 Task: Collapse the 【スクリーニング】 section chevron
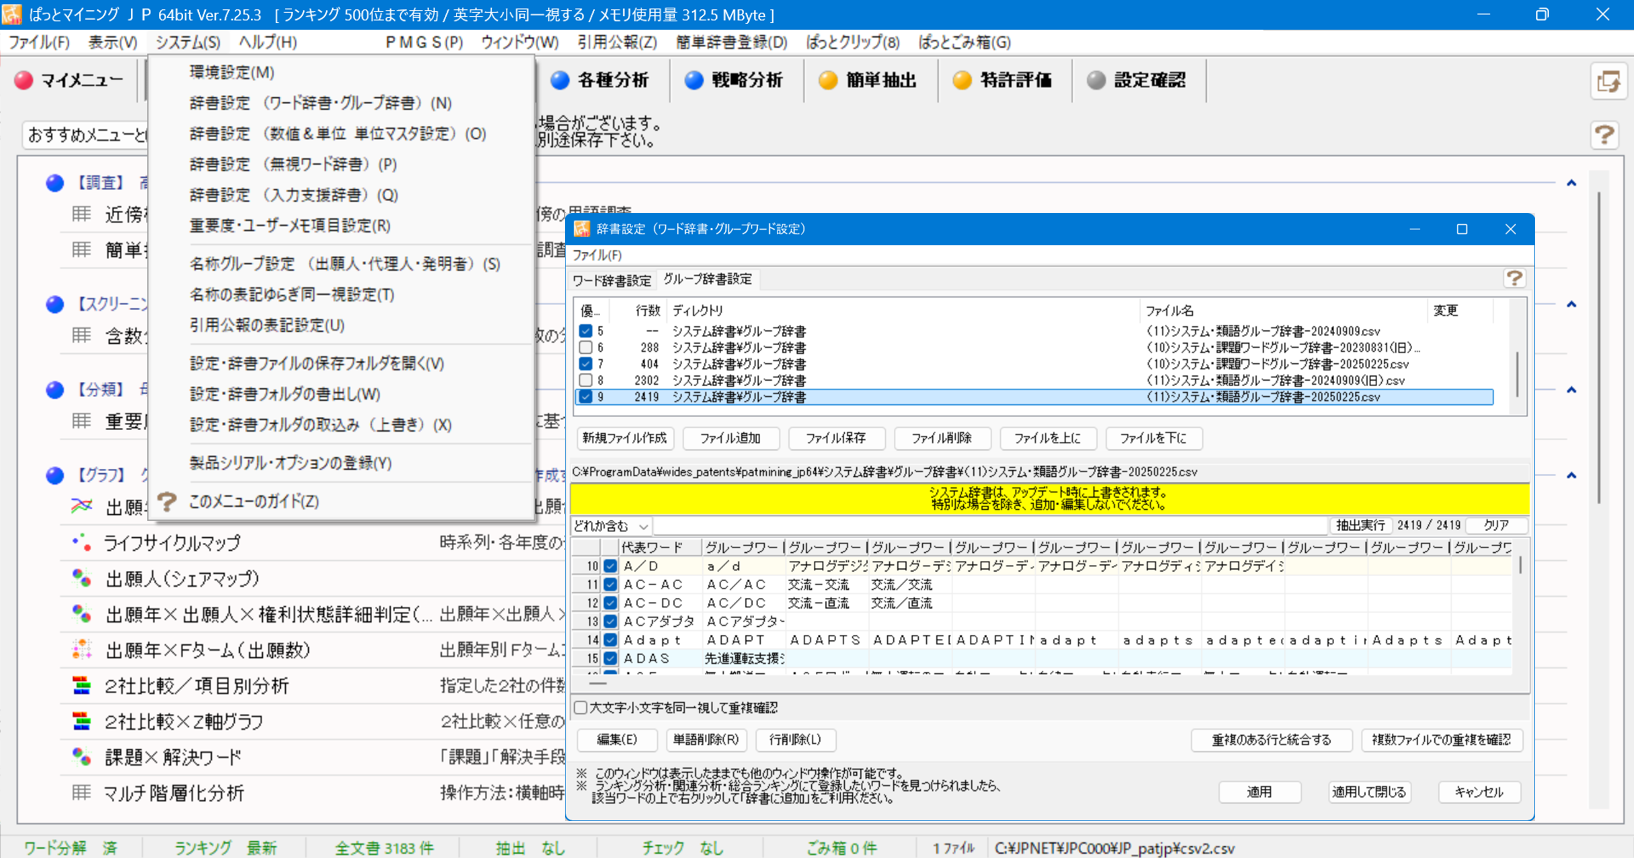pyautogui.click(x=1571, y=304)
